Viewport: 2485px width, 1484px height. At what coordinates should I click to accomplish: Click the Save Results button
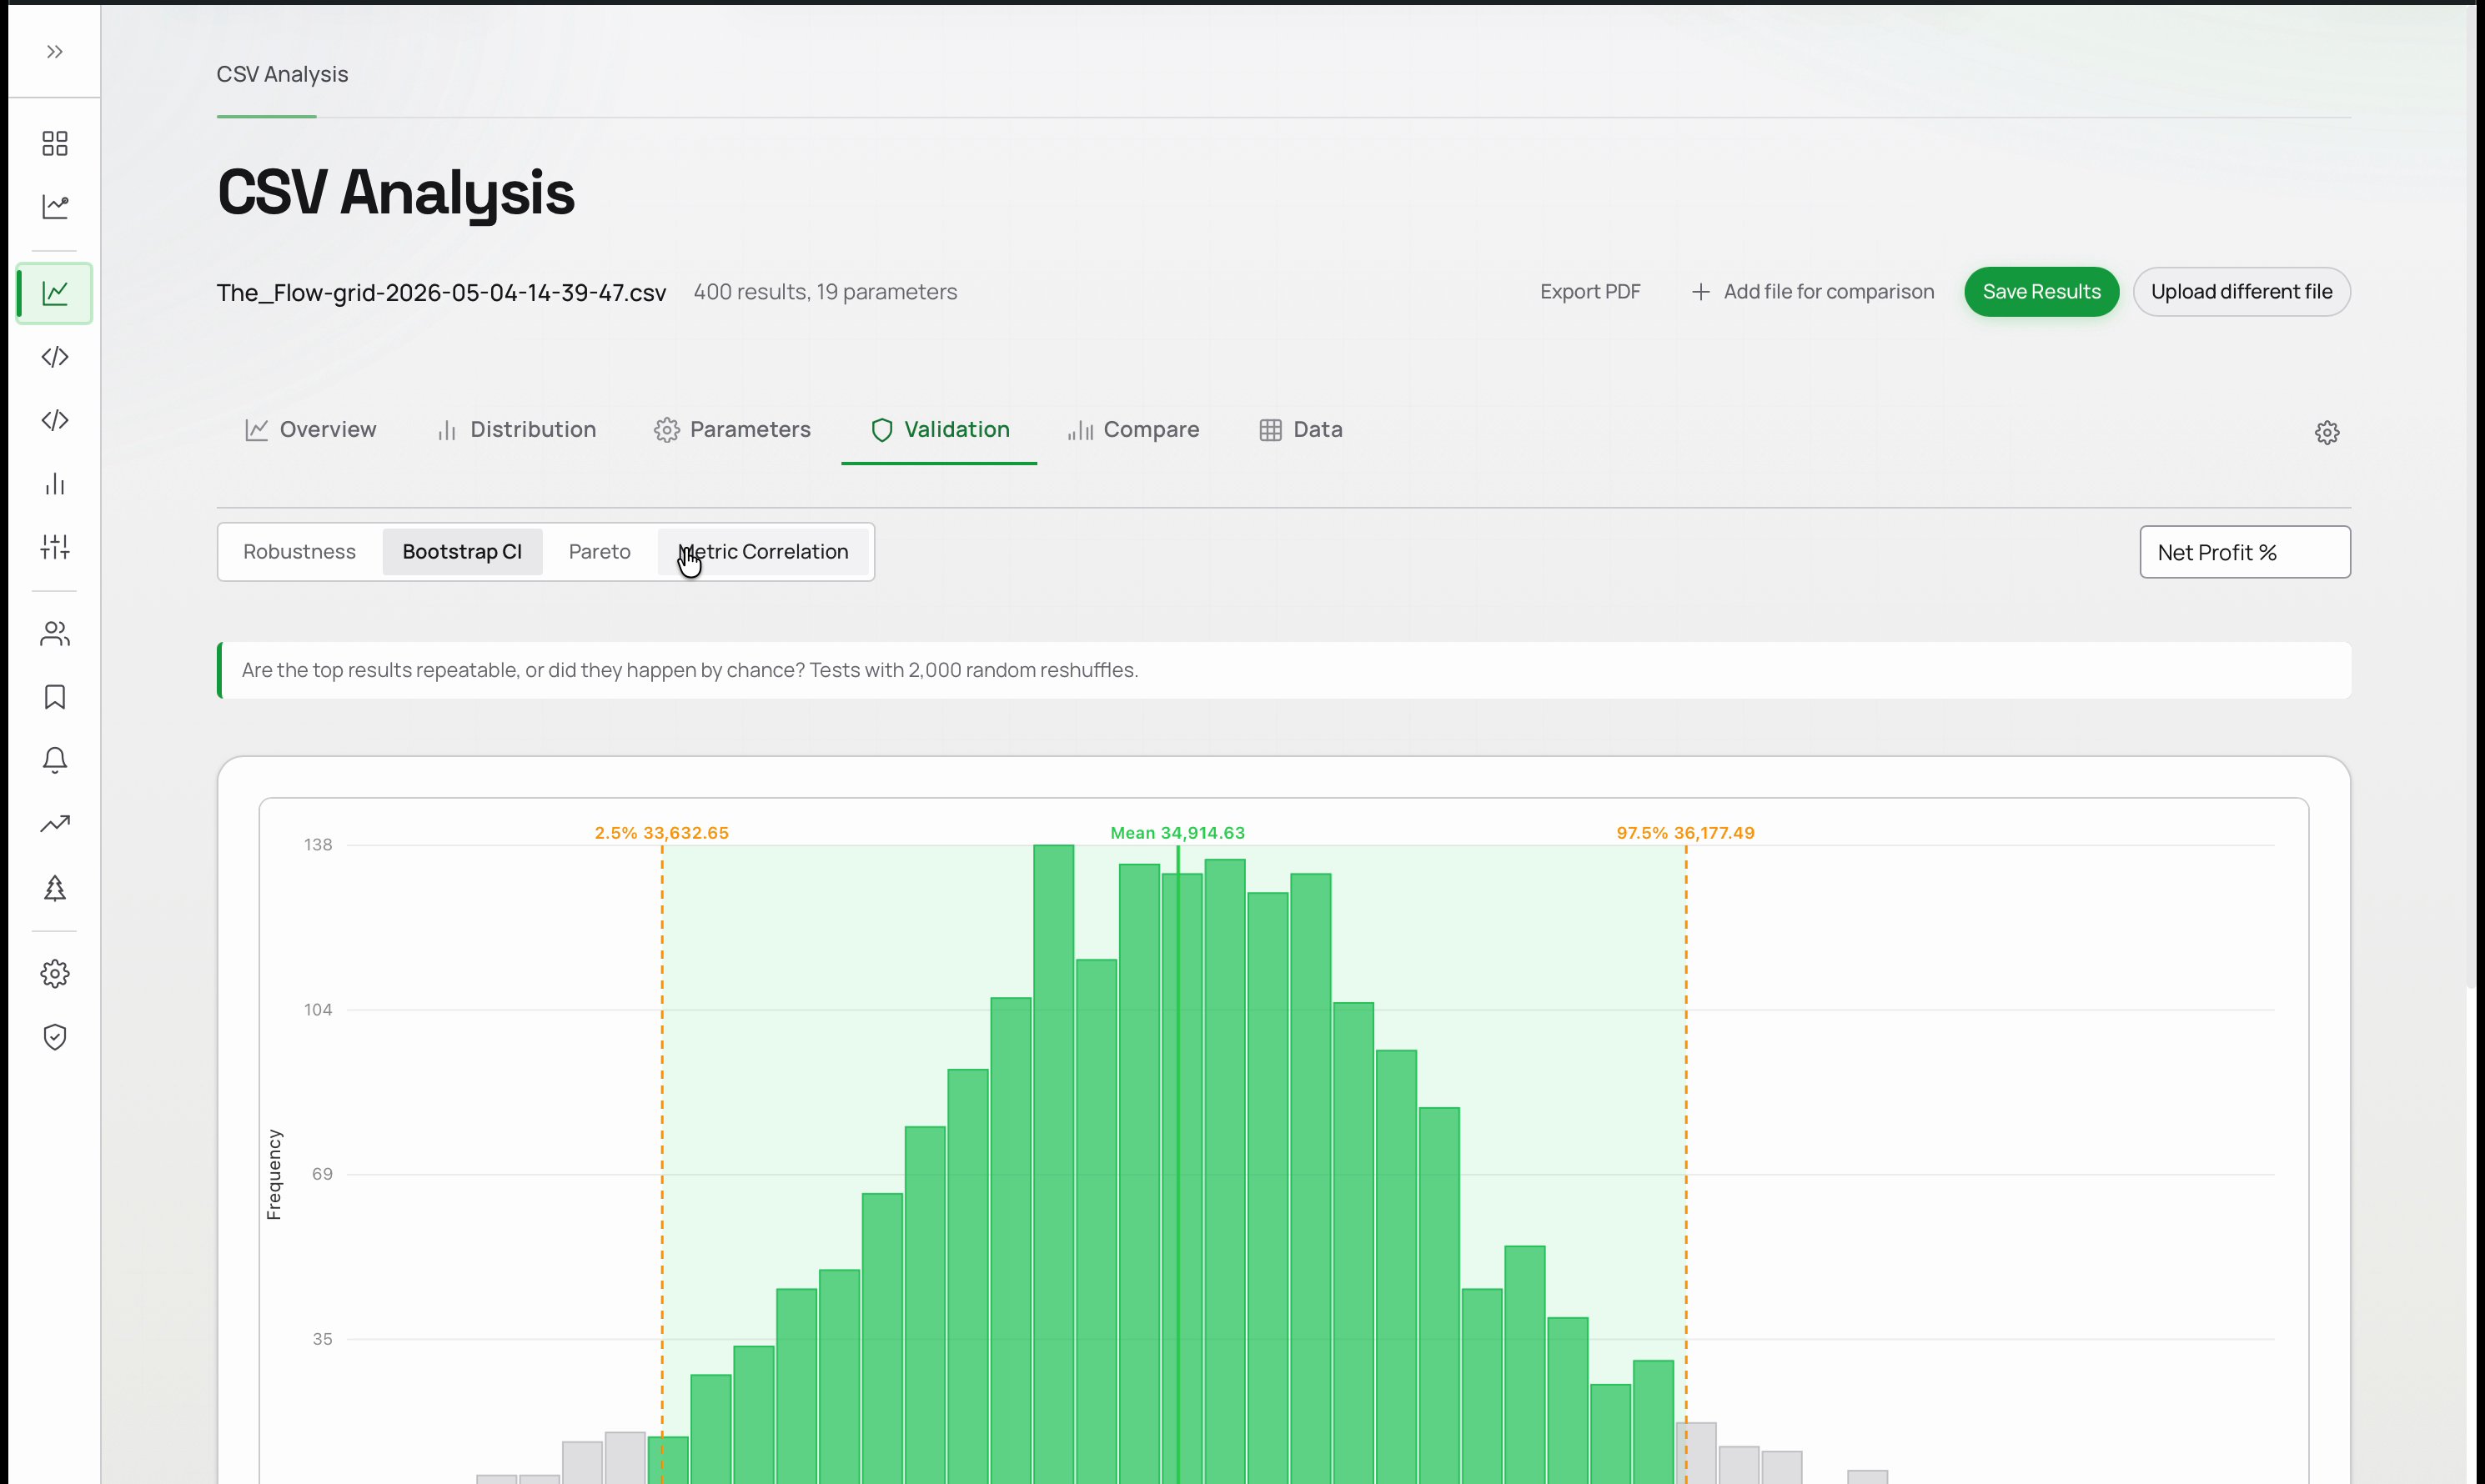pyautogui.click(x=2041, y=292)
